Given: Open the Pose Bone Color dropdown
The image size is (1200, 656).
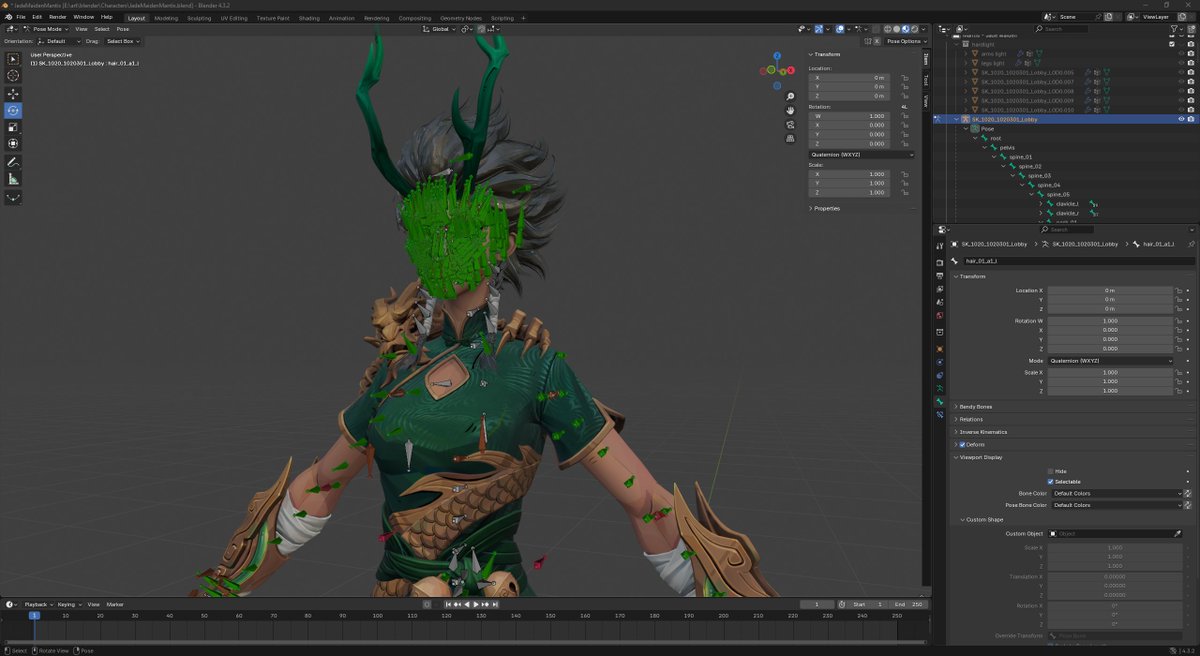Looking at the screenshot, I should tap(1117, 505).
